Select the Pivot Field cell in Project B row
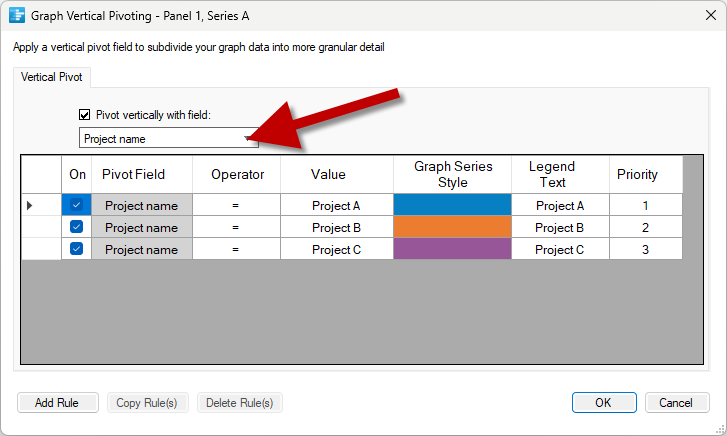This screenshot has width=727, height=436. pyautogui.click(x=142, y=227)
